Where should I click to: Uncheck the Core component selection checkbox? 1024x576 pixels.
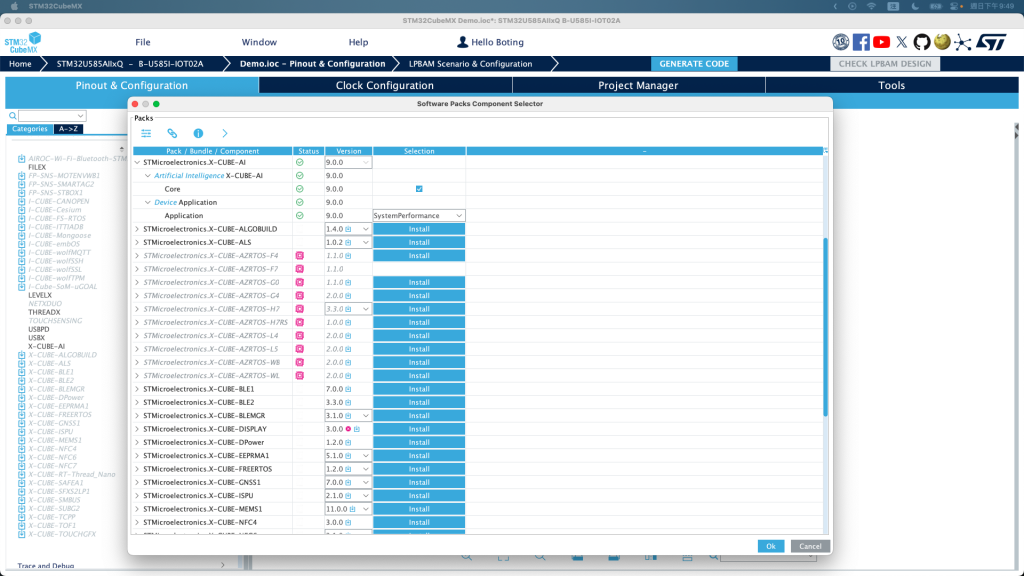(419, 189)
